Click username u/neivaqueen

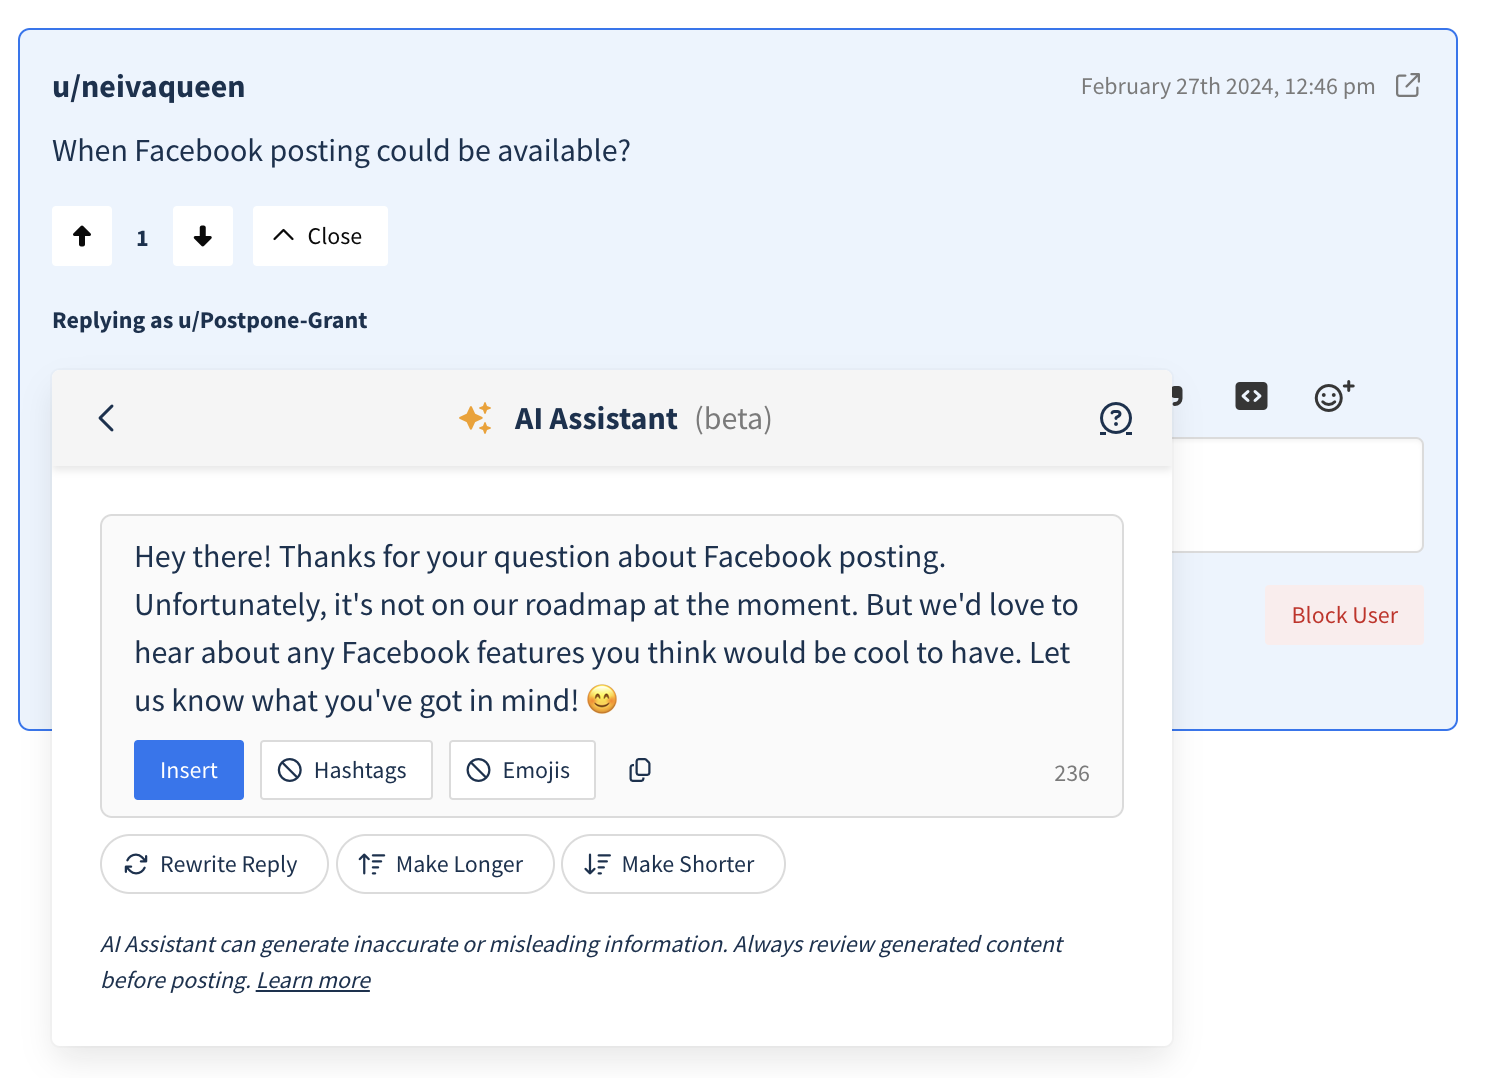pos(149,87)
